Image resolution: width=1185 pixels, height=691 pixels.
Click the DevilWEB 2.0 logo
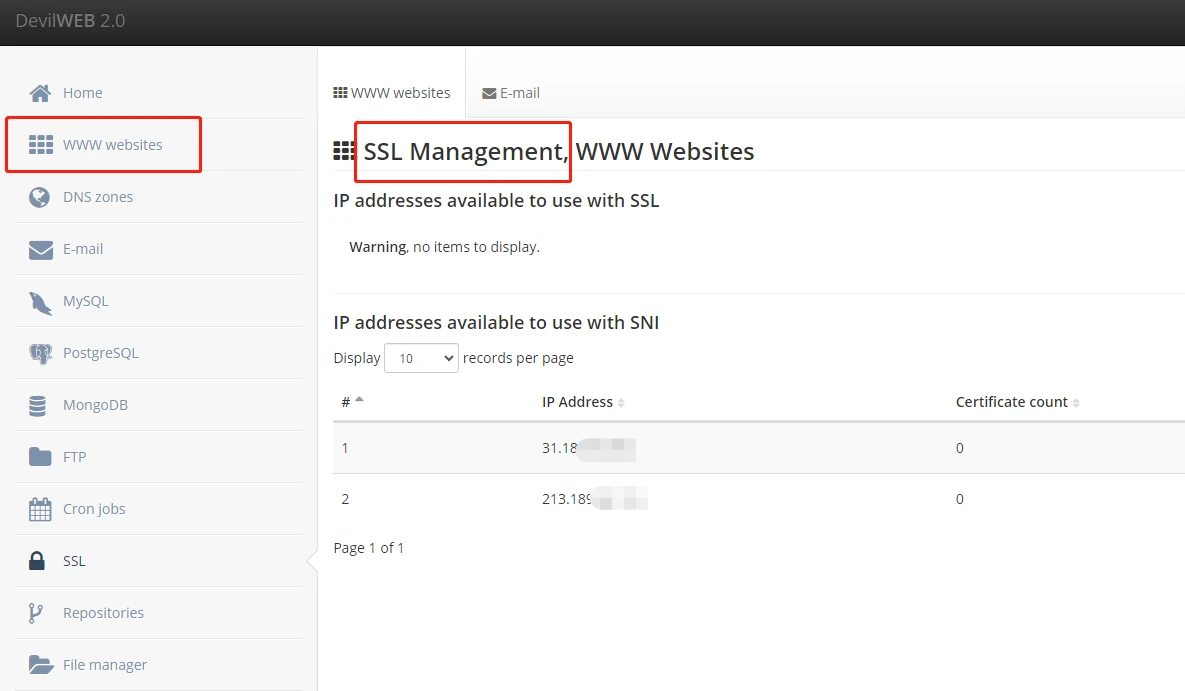coord(70,21)
